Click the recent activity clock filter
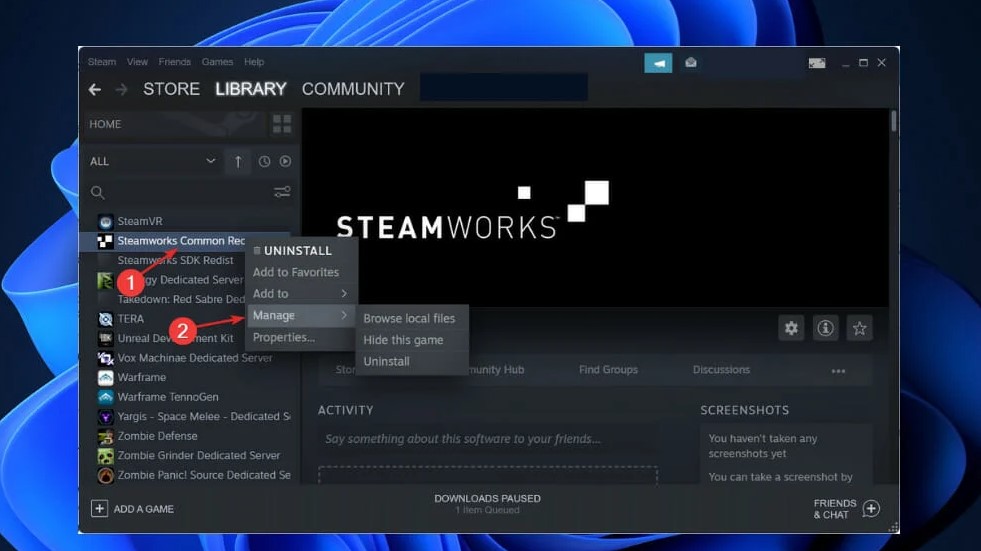The width and height of the screenshot is (981, 551). pyautogui.click(x=265, y=161)
